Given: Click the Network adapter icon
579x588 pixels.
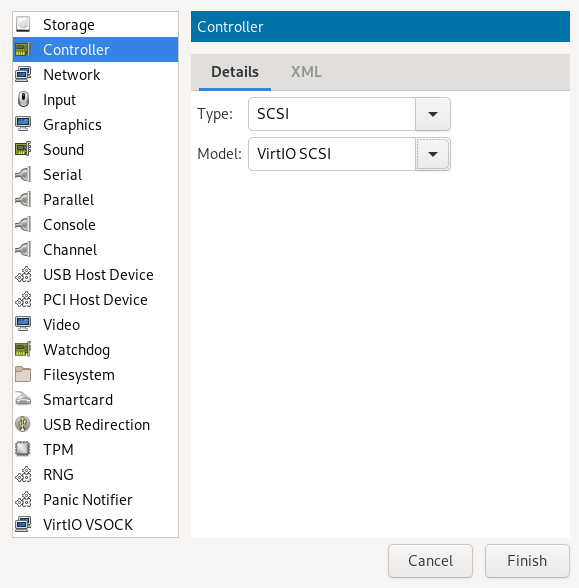Looking at the screenshot, I should [x=23, y=75].
